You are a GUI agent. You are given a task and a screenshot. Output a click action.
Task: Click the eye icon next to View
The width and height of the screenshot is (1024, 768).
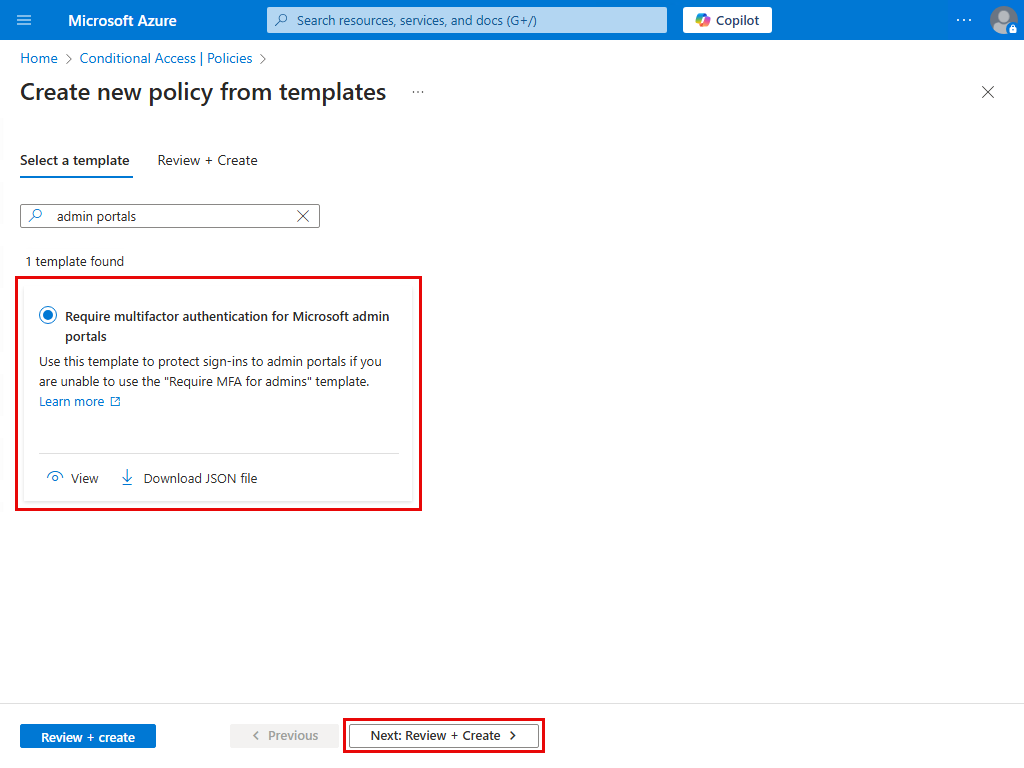55,477
